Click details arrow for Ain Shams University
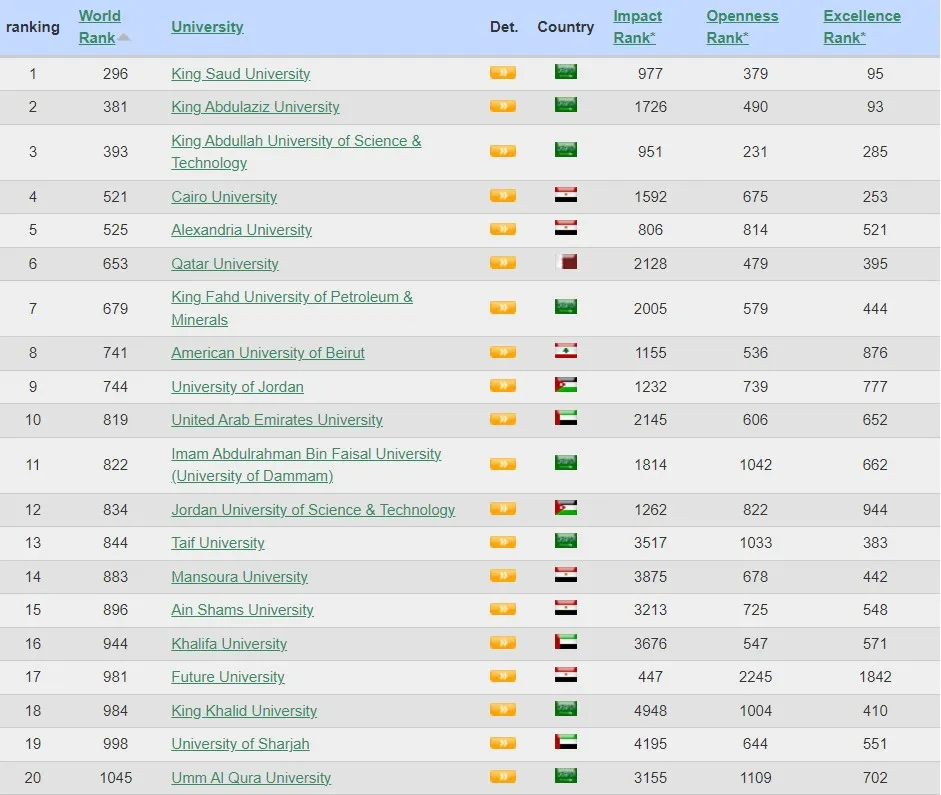The image size is (941, 795). coord(503,610)
